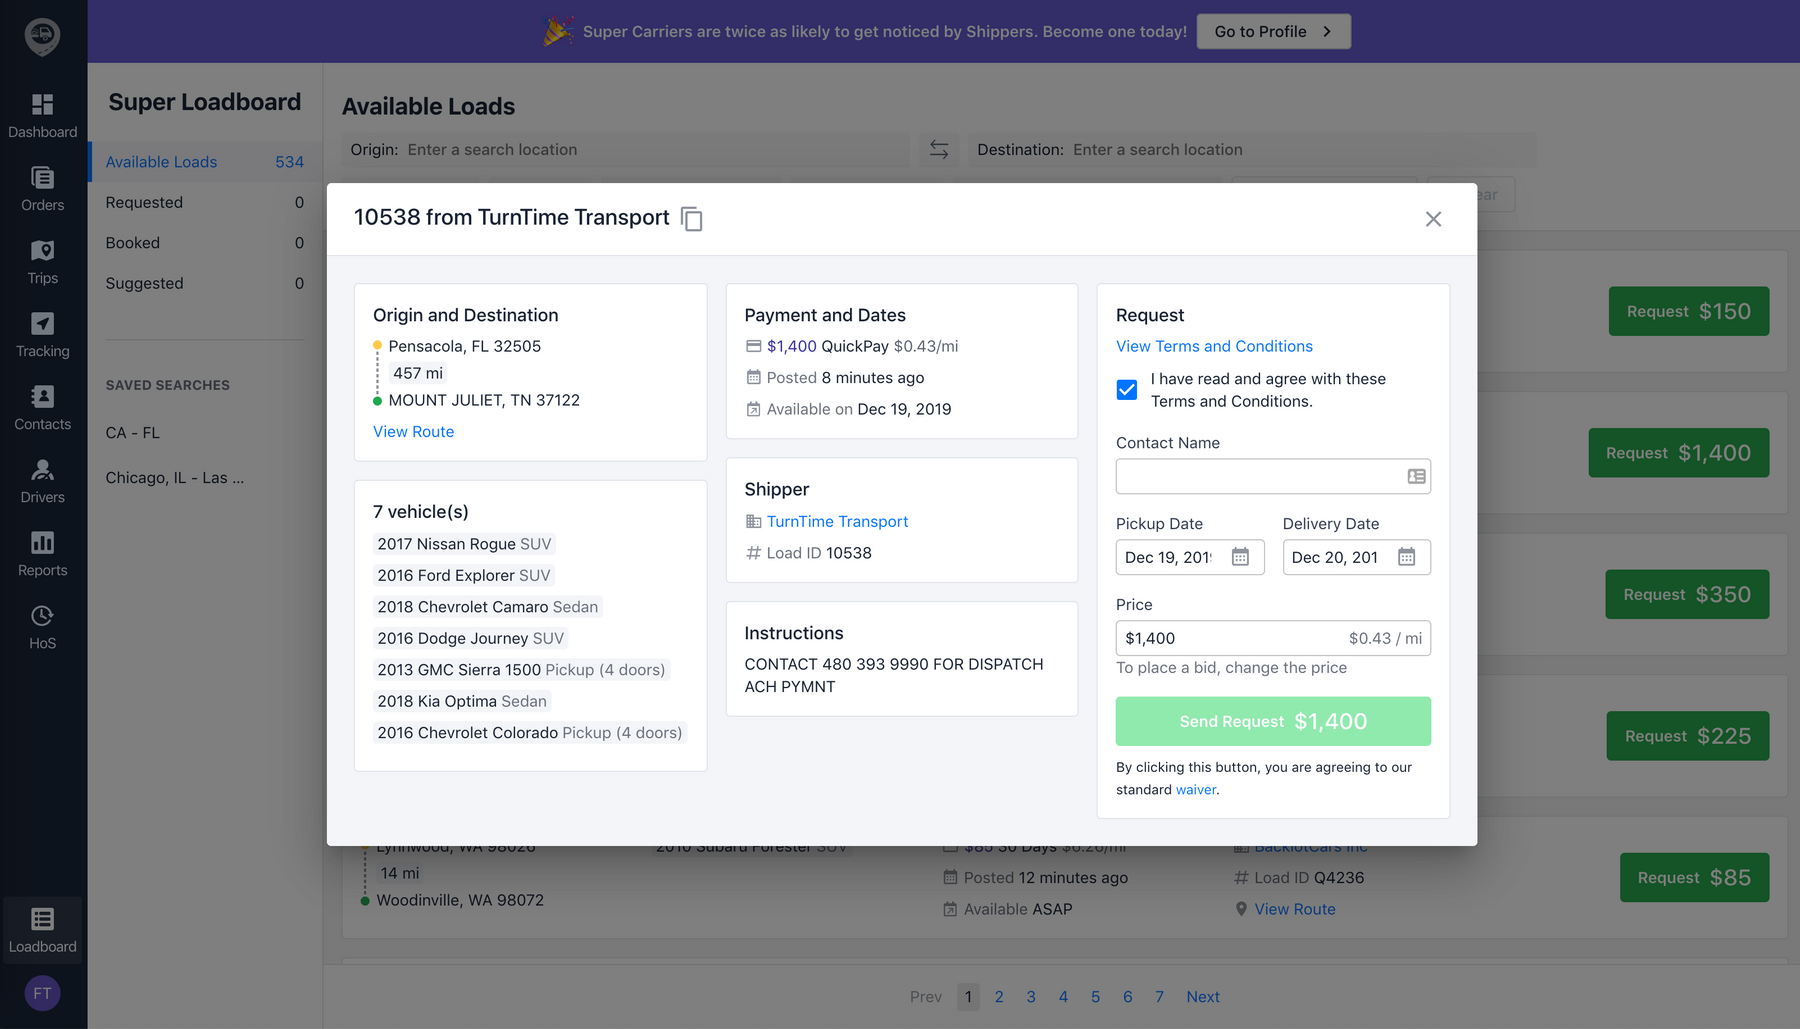
Task: Go to pagination page 3
Action: [1031, 997]
